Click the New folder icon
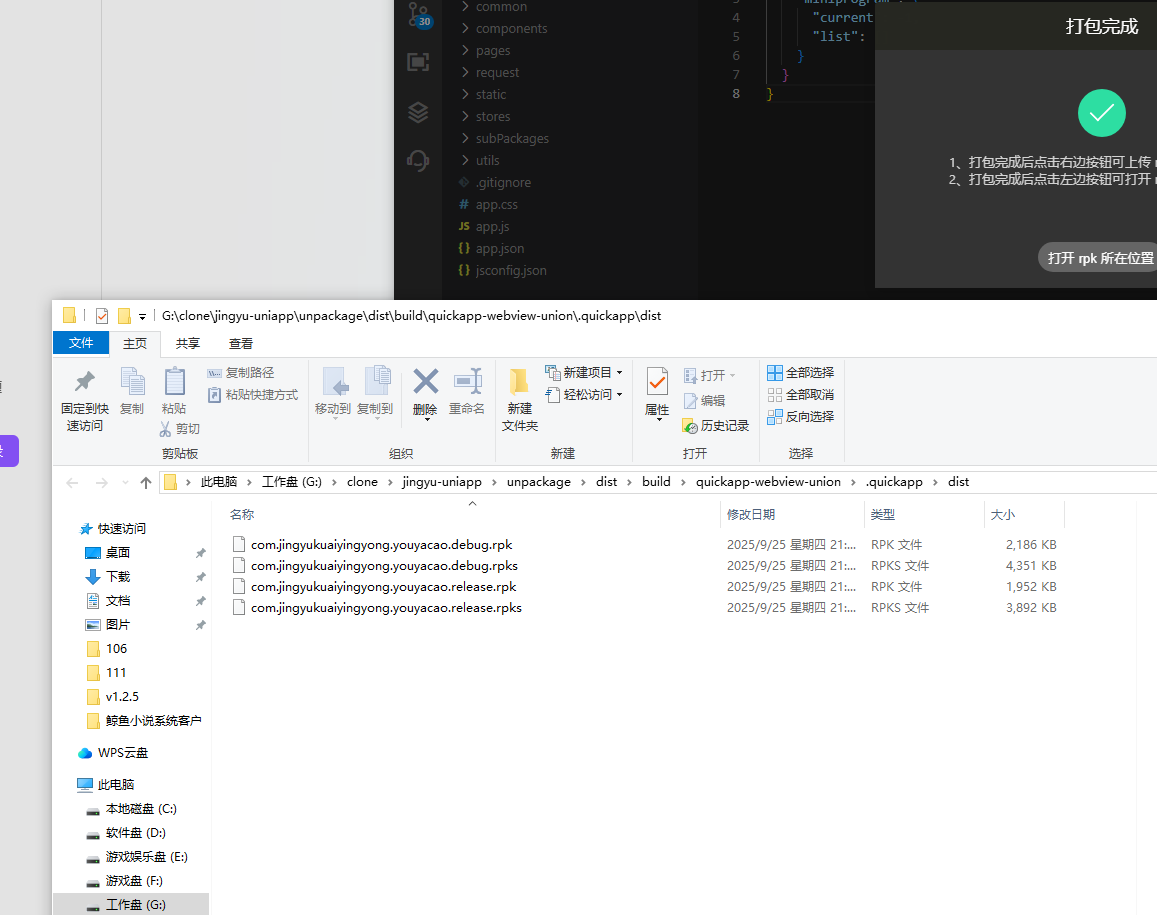Viewport: 1157px width, 915px height. pyautogui.click(x=519, y=381)
